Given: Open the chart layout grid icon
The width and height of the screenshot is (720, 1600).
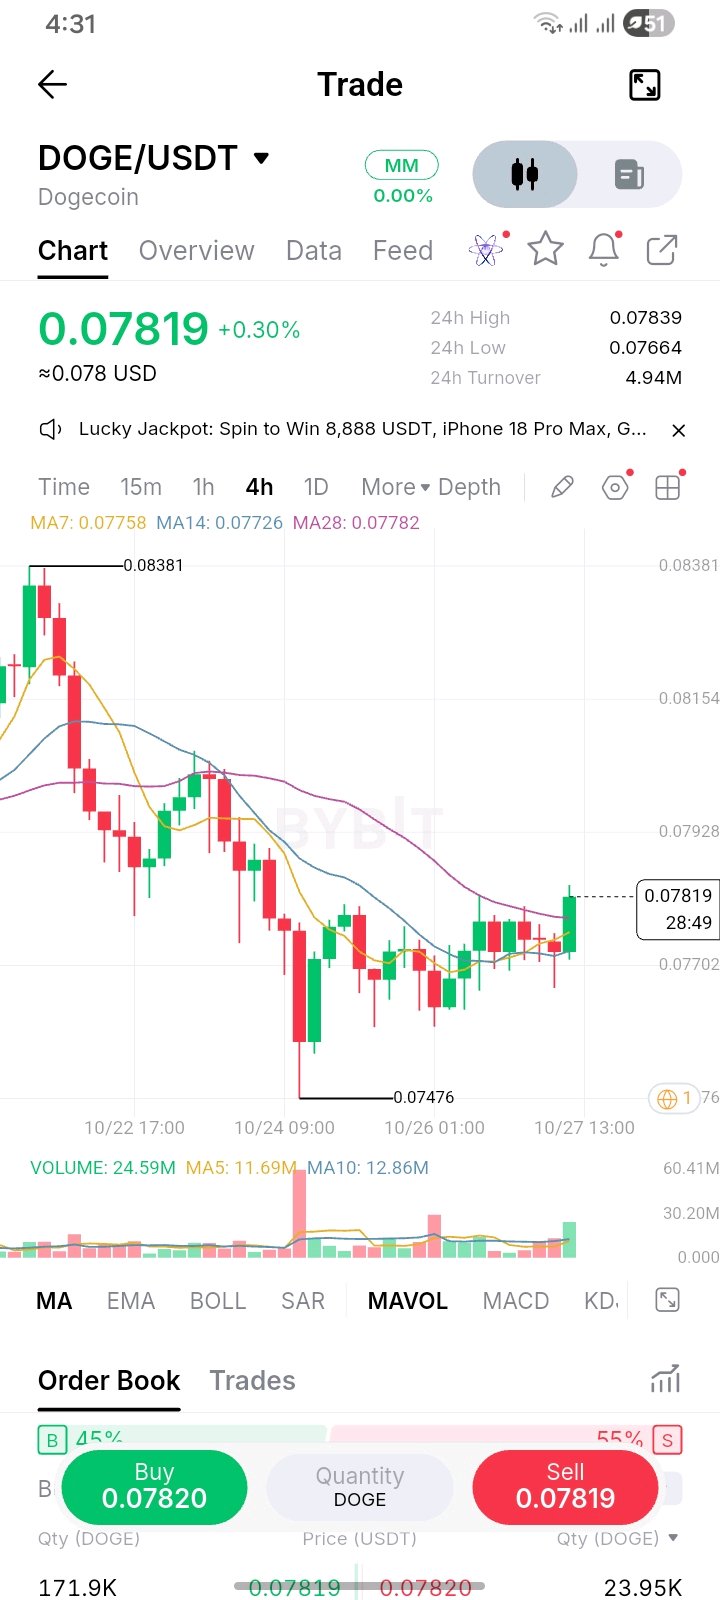Looking at the screenshot, I should pyautogui.click(x=668, y=487).
